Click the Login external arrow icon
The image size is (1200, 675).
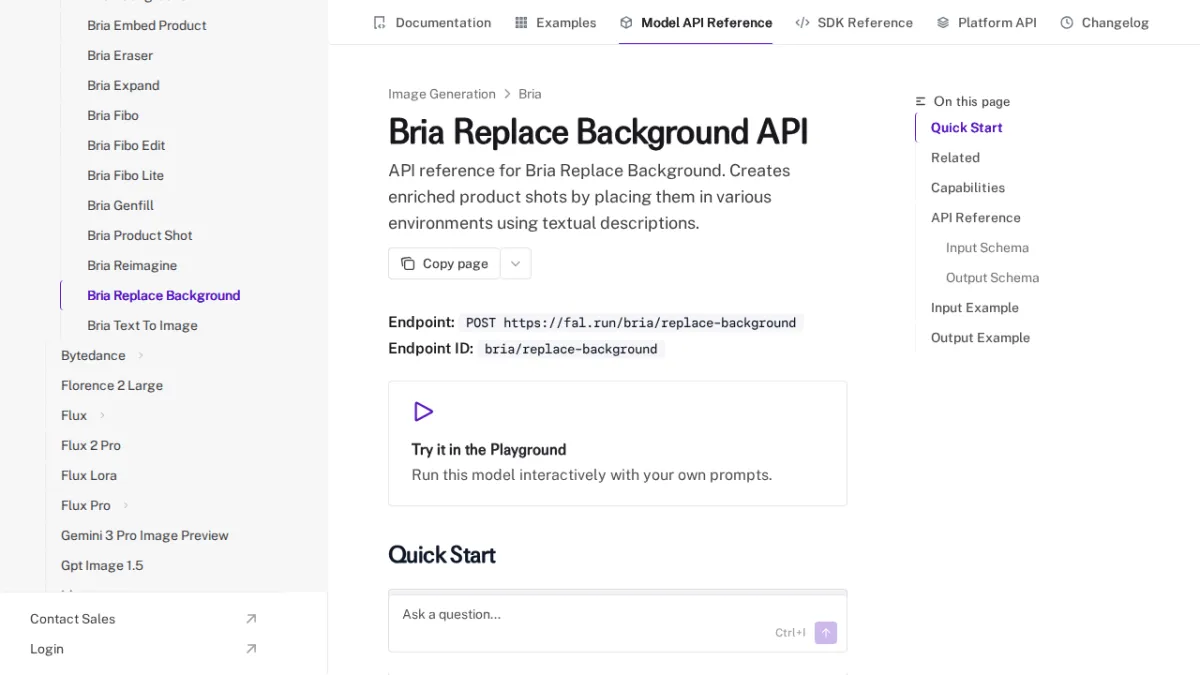[251, 649]
